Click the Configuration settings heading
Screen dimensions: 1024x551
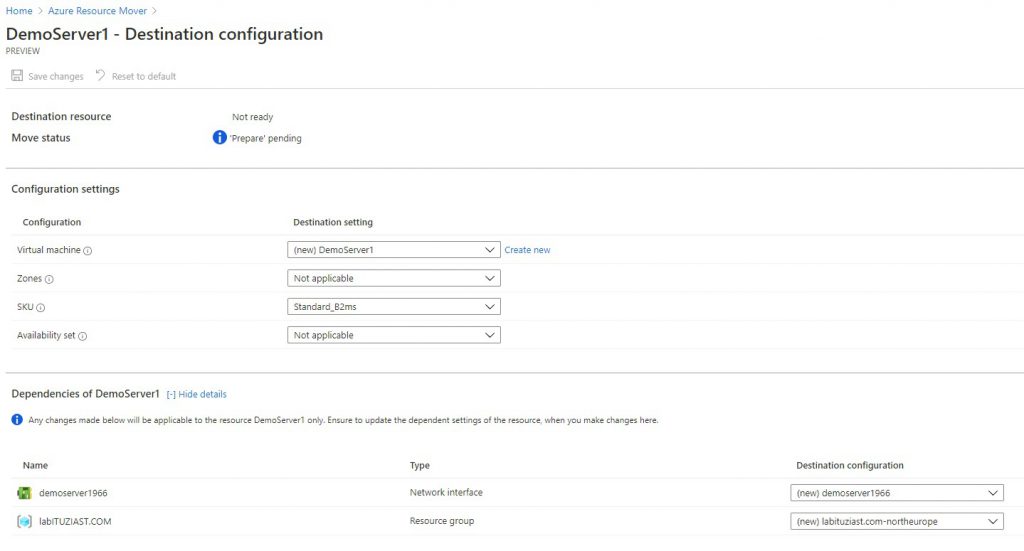point(65,189)
